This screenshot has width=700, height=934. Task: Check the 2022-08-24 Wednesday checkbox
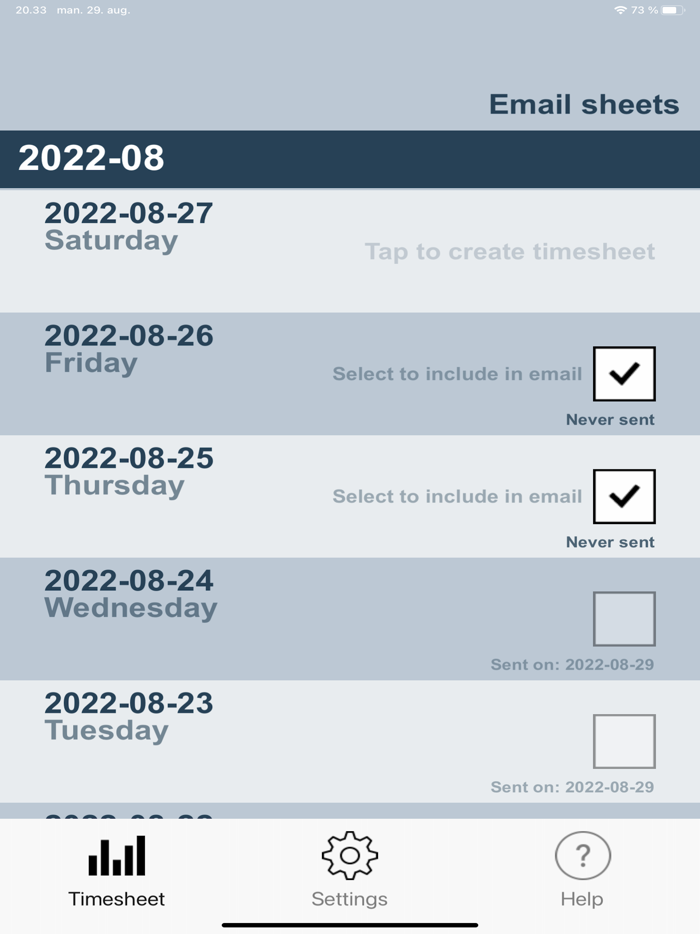pyautogui.click(x=624, y=618)
